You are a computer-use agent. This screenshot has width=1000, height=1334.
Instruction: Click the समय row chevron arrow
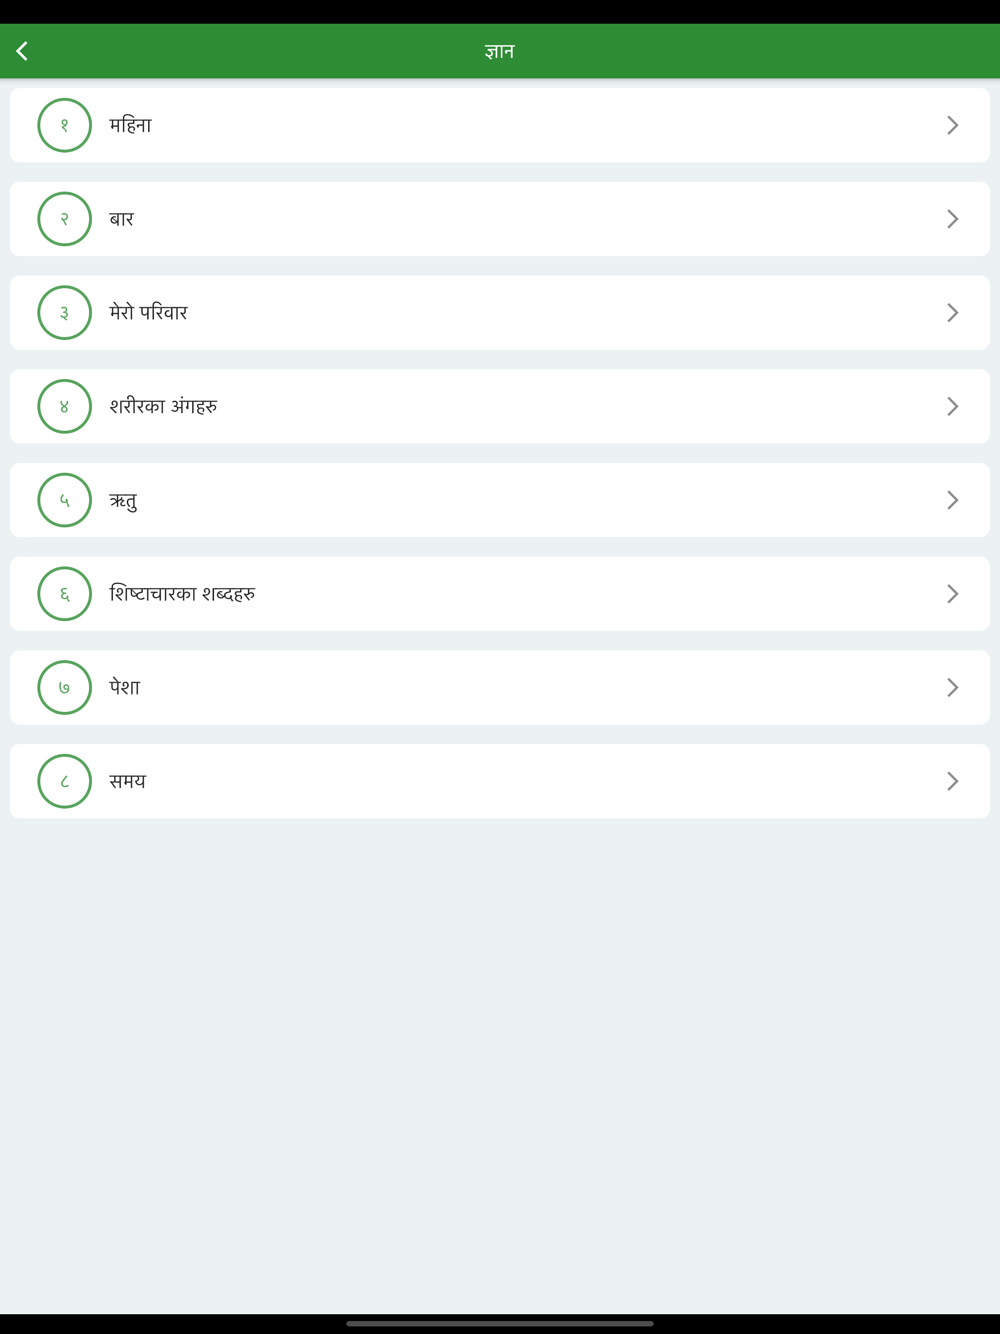point(952,781)
